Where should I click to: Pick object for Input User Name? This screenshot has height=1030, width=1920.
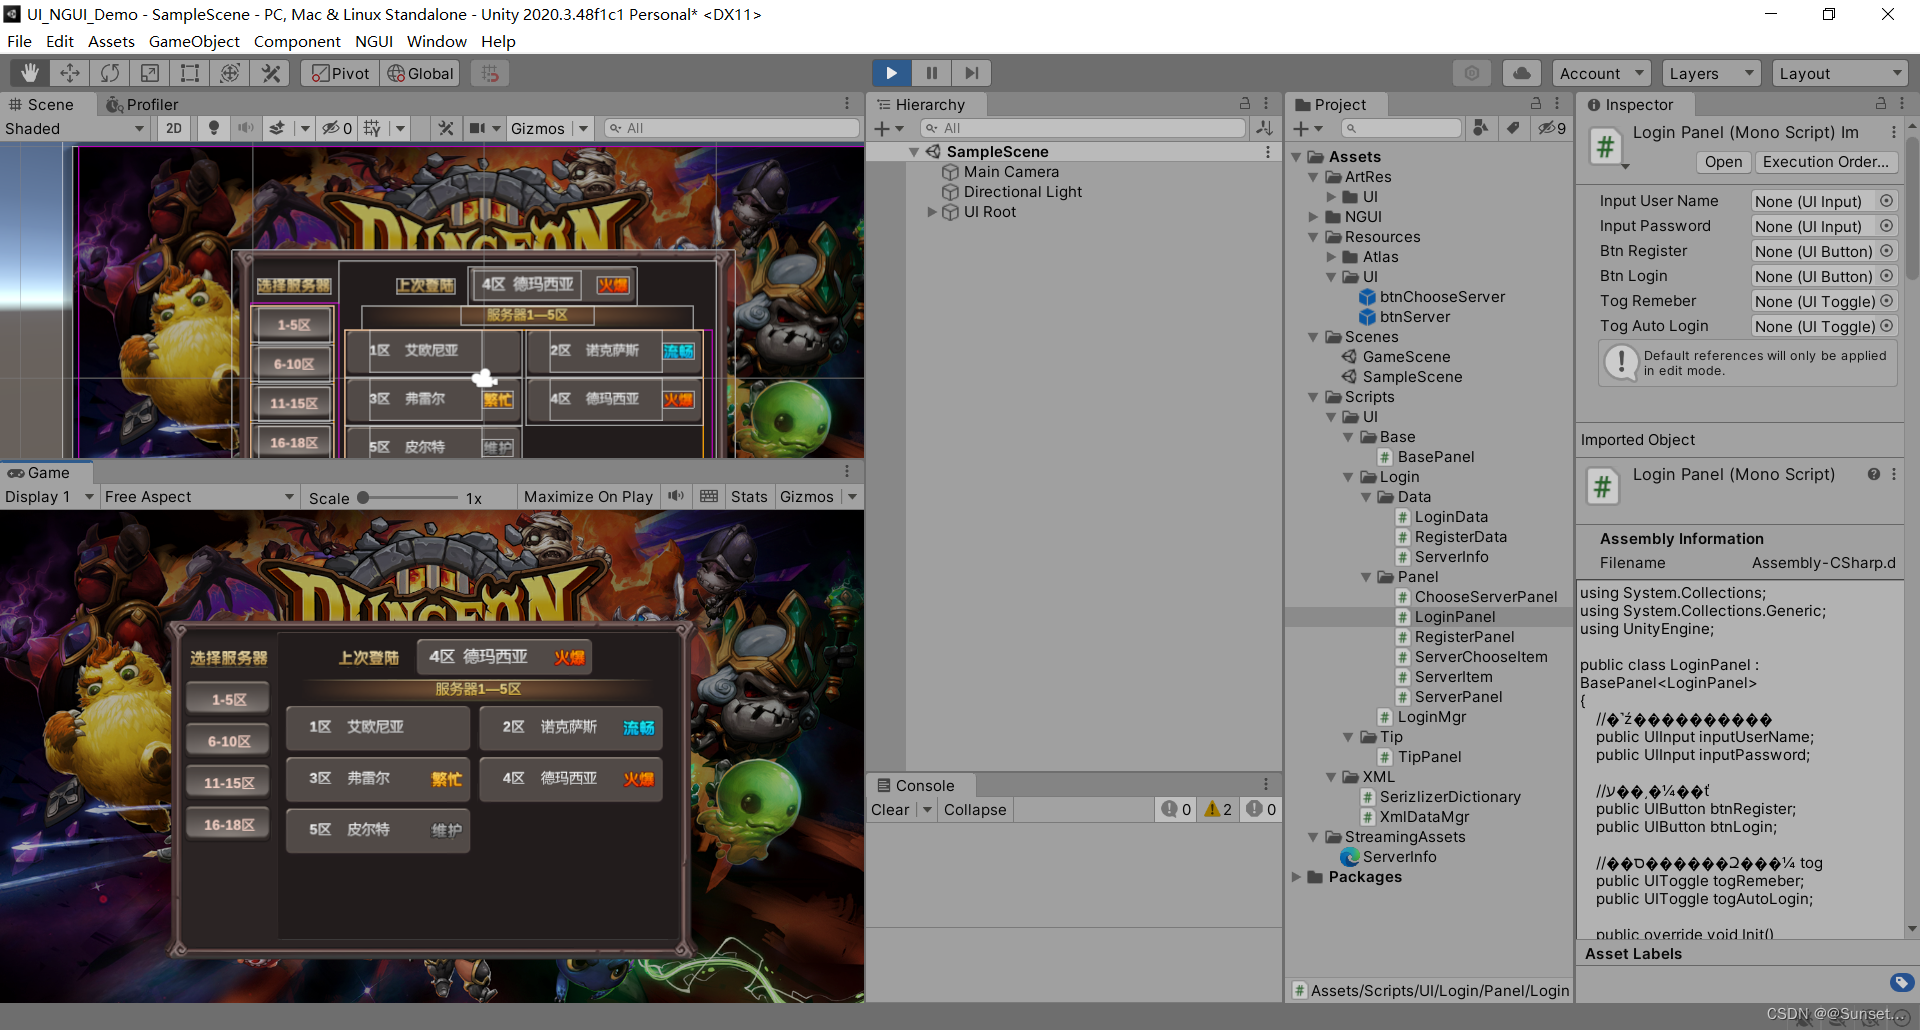(1886, 201)
